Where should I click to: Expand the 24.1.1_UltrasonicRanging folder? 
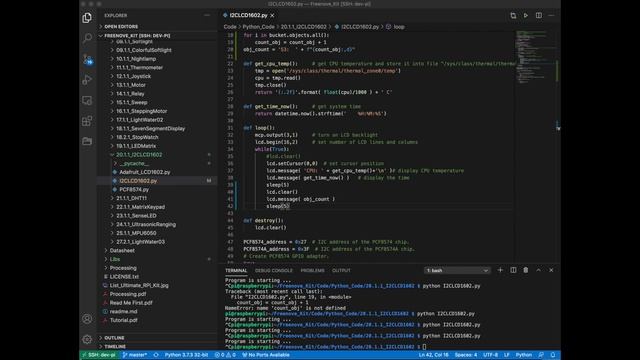(146, 224)
